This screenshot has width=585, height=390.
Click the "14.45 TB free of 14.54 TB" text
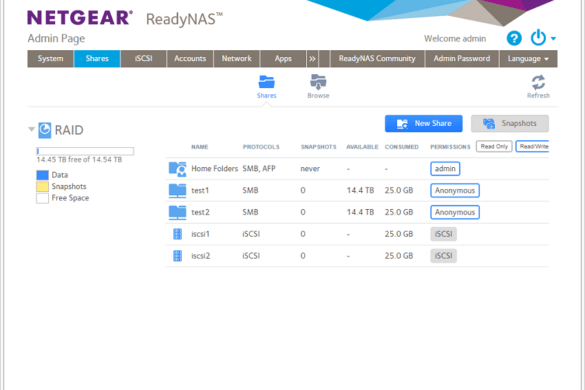(79, 160)
